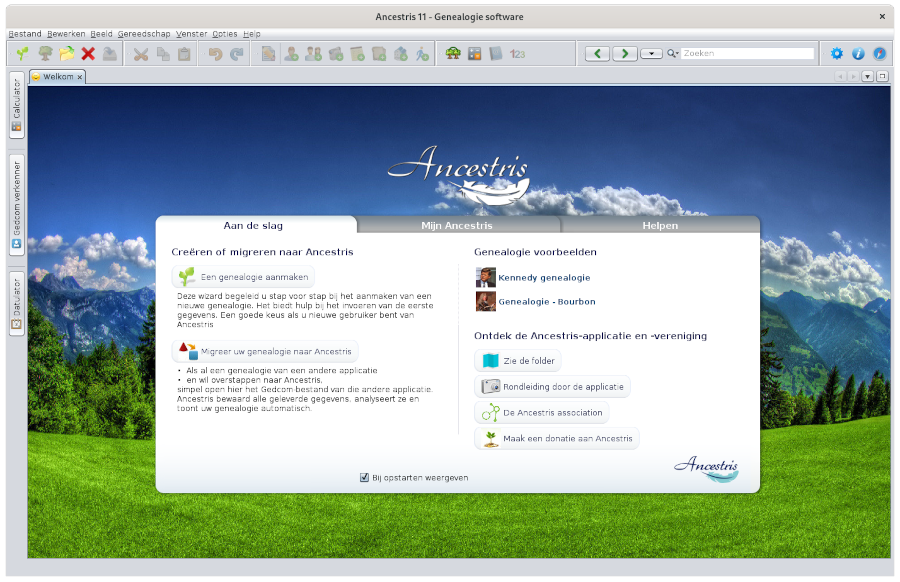Viewport: 900px width, 582px height.
Task: Toggle Bij opstarten weergeven checkbox
Action: point(364,478)
